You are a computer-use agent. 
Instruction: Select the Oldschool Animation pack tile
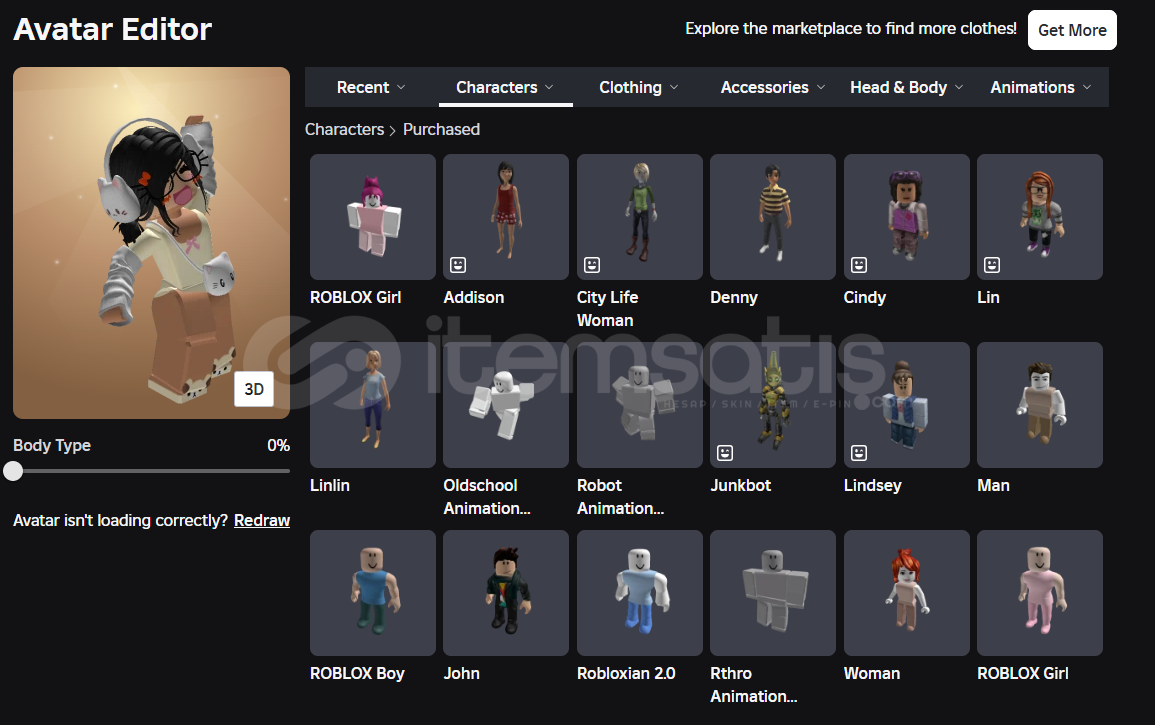[505, 405]
